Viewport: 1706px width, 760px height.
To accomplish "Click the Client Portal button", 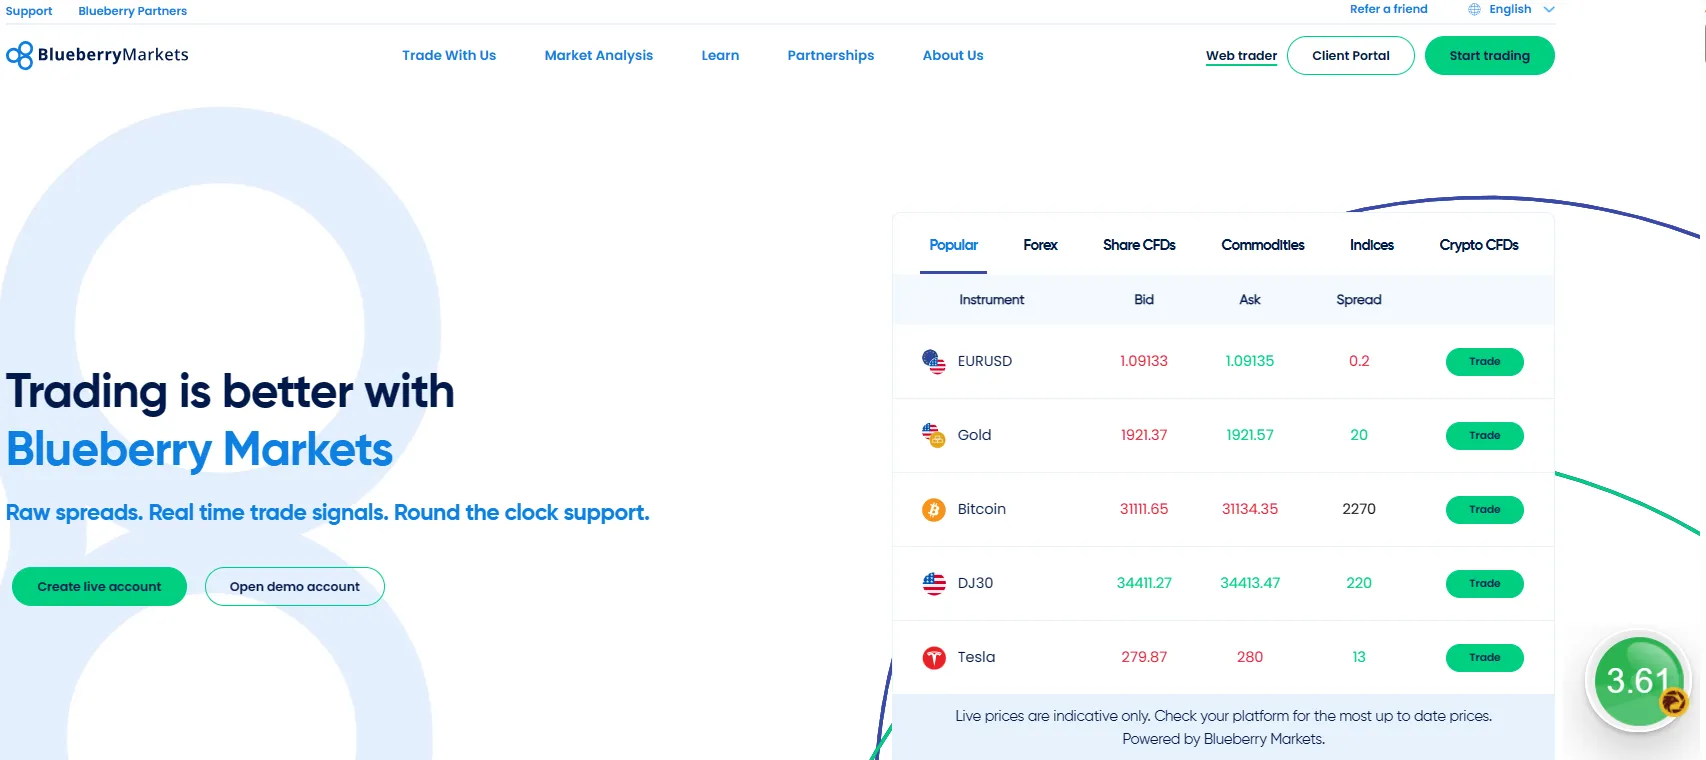I will click(1350, 55).
